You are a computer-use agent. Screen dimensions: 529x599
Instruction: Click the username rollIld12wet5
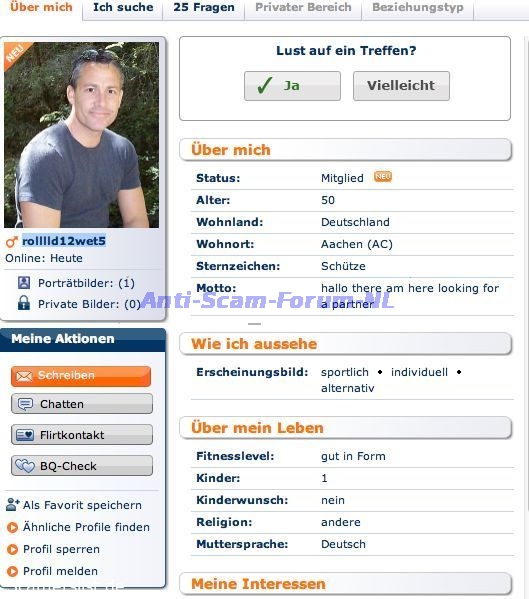pos(64,241)
